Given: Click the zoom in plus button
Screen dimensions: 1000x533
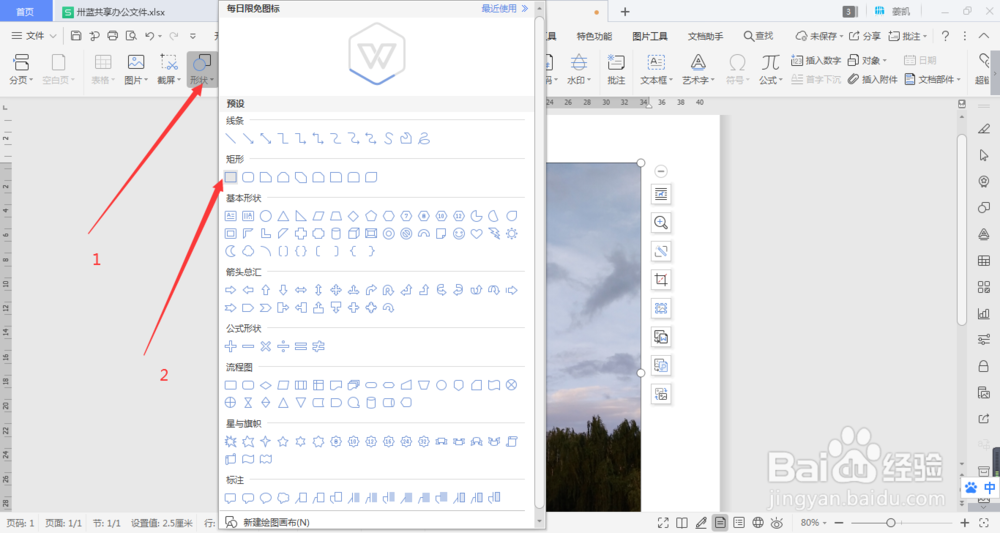Looking at the screenshot, I should [965, 523].
